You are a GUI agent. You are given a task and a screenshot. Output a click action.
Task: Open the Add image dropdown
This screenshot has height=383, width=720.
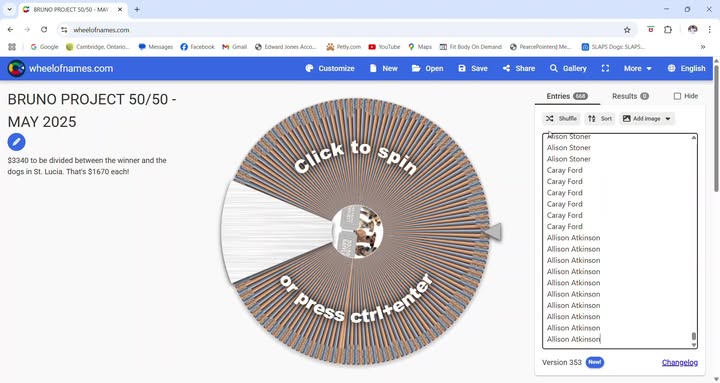(647, 118)
